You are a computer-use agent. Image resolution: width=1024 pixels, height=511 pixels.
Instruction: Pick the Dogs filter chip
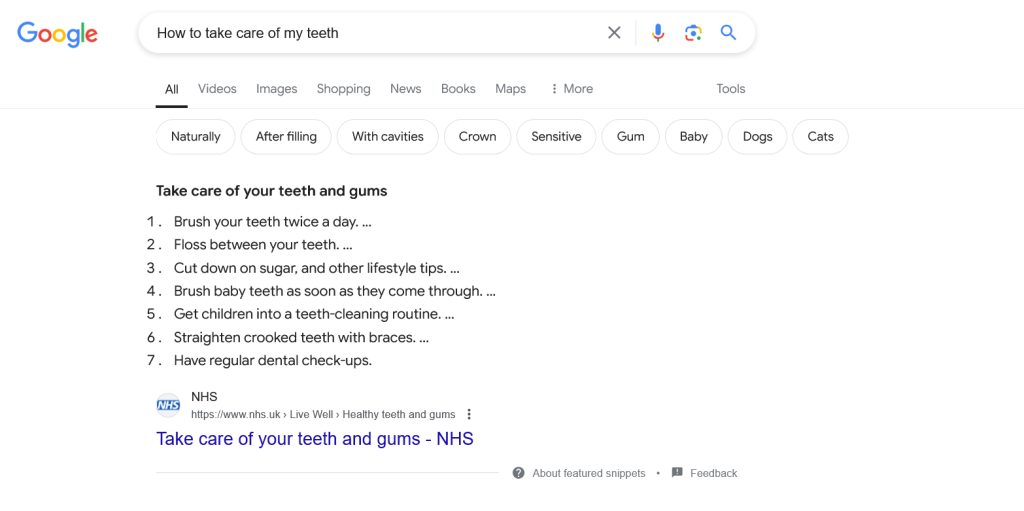tap(758, 137)
